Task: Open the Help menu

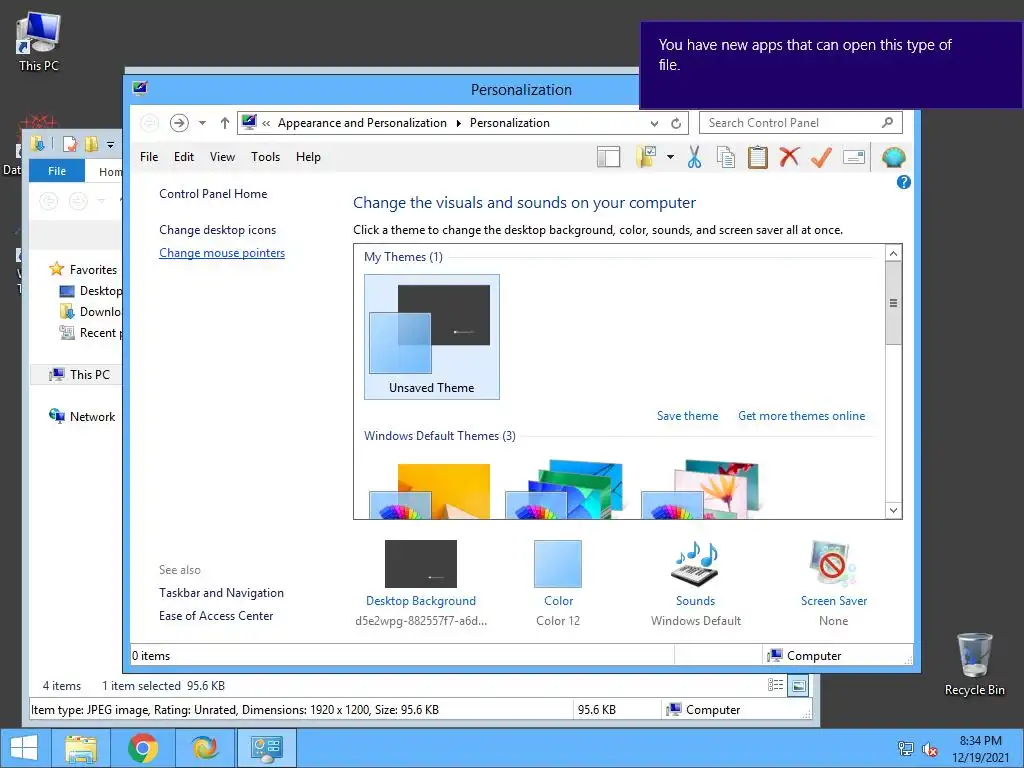Action: [308, 157]
